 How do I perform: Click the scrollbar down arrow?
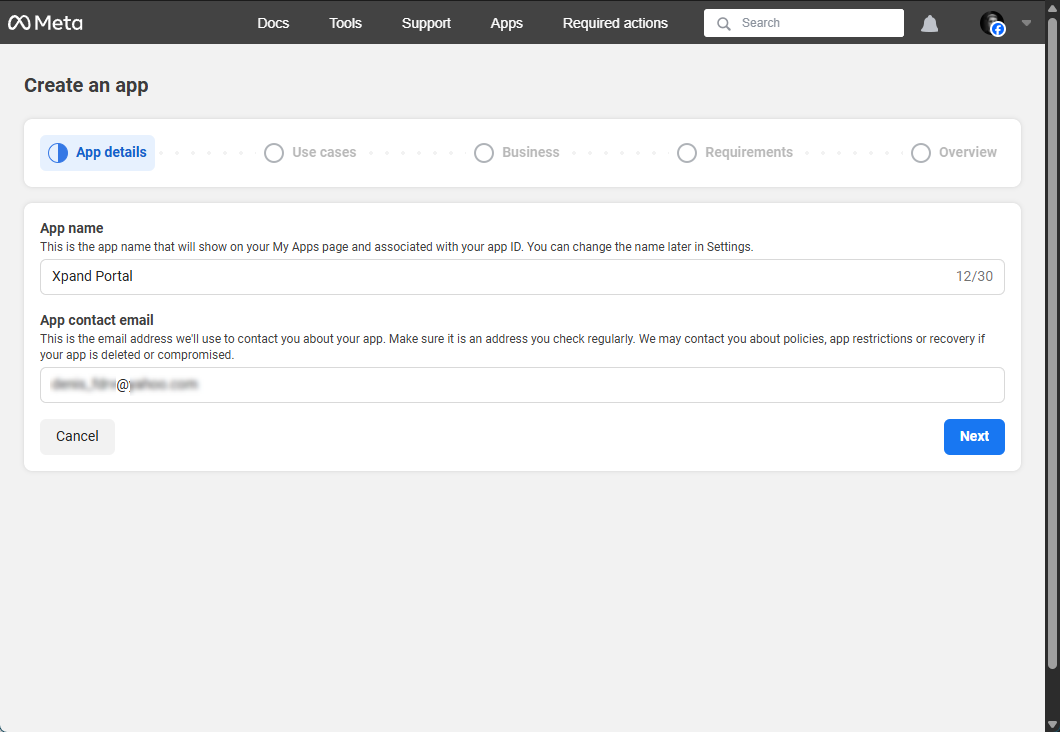[x=1052, y=724]
